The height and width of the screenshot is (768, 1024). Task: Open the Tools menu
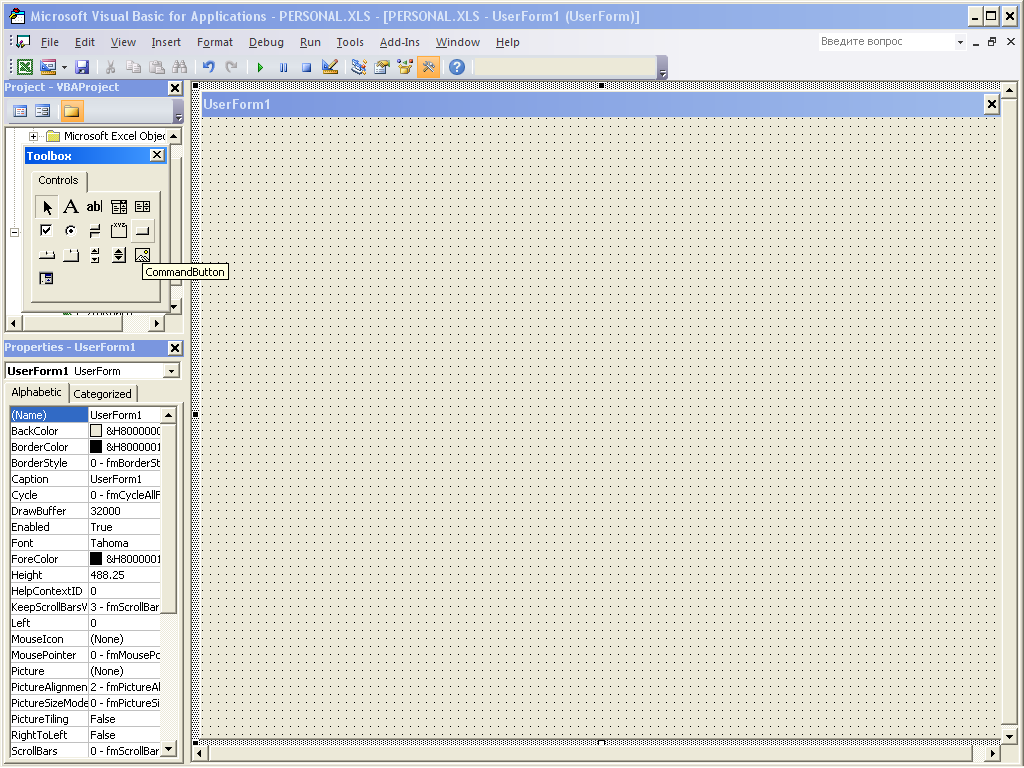(x=350, y=42)
